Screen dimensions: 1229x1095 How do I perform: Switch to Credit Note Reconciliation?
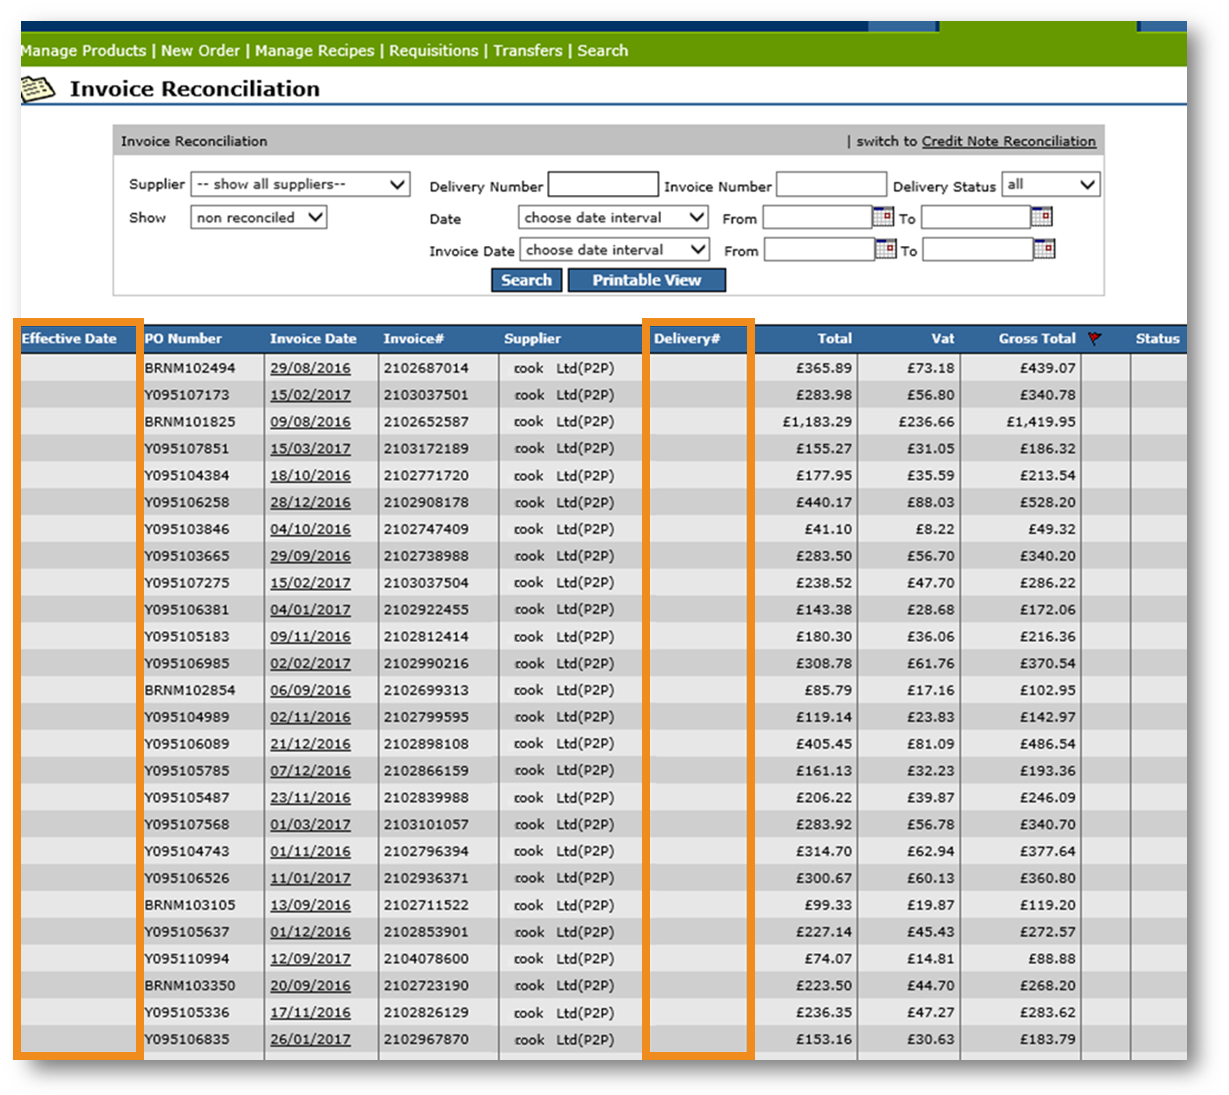pyautogui.click(x=1008, y=142)
